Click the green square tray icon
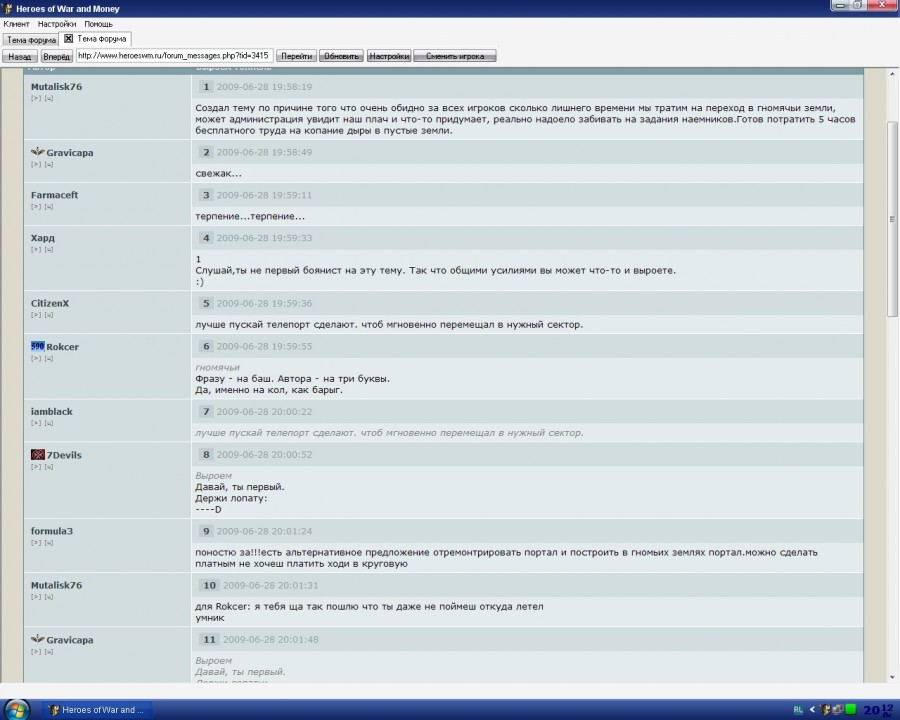Image resolution: width=900 pixels, height=720 pixels. pyautogui.click(x=851, y=710)
